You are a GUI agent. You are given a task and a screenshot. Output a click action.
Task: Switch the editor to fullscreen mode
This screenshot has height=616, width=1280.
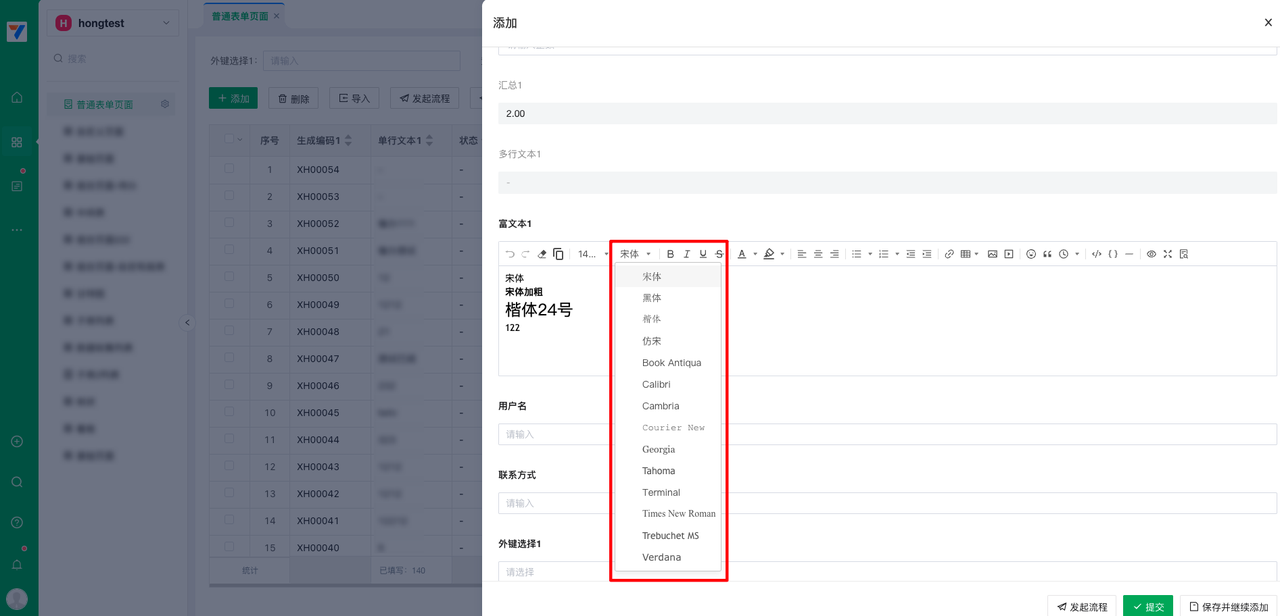1167,254
